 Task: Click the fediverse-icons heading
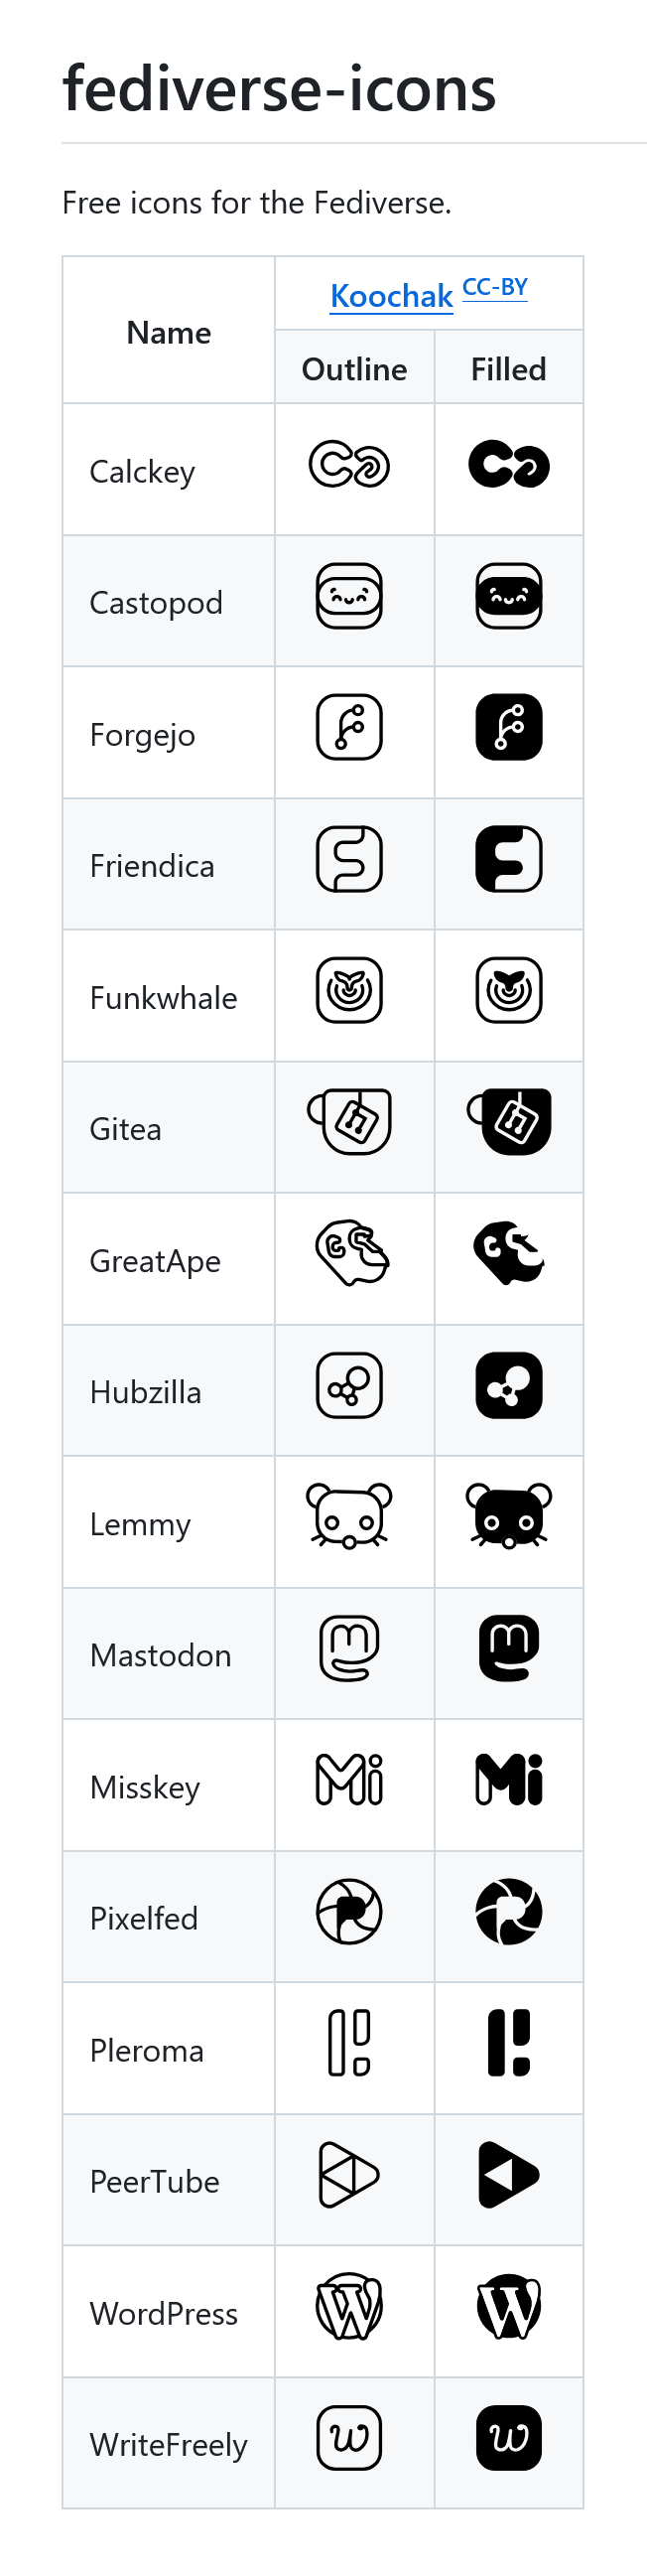coord(279,88)
